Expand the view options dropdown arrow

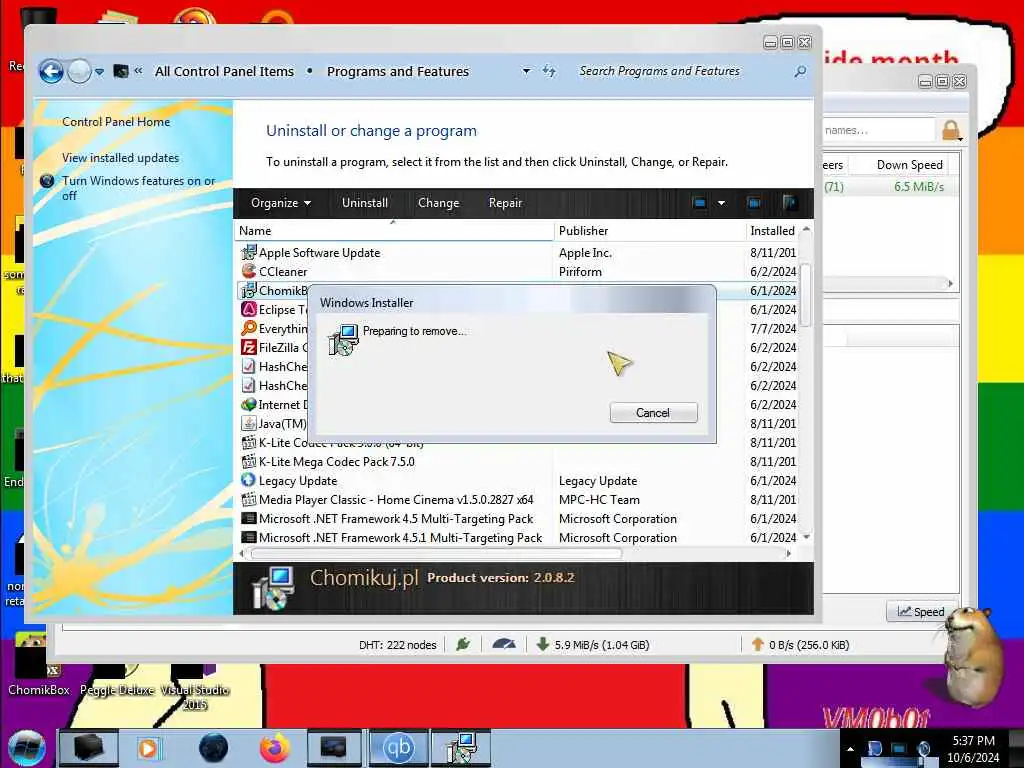722,203
